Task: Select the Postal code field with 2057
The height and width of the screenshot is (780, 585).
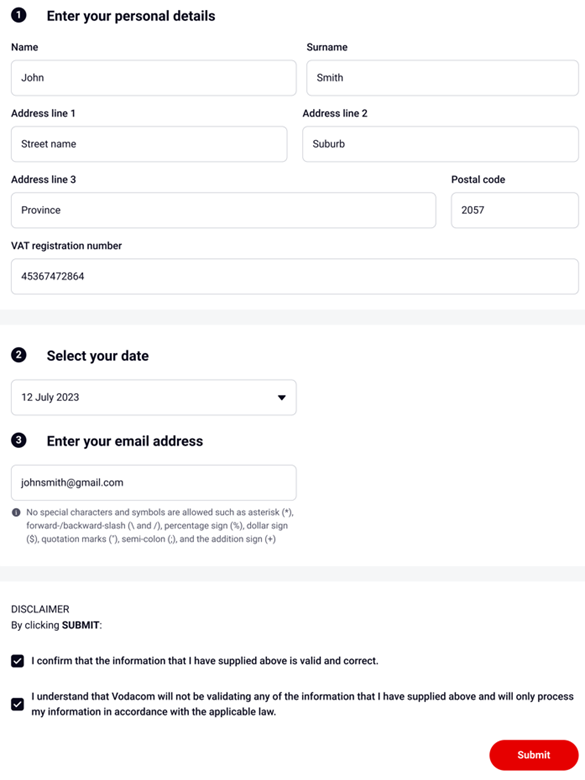Action: pos(515,210)
